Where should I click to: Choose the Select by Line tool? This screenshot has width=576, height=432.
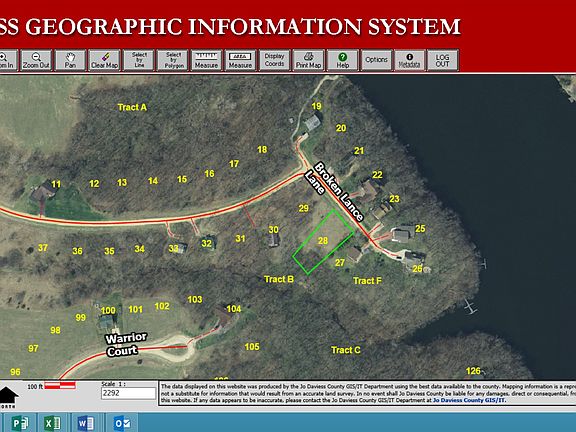click(x=138, y=60)
